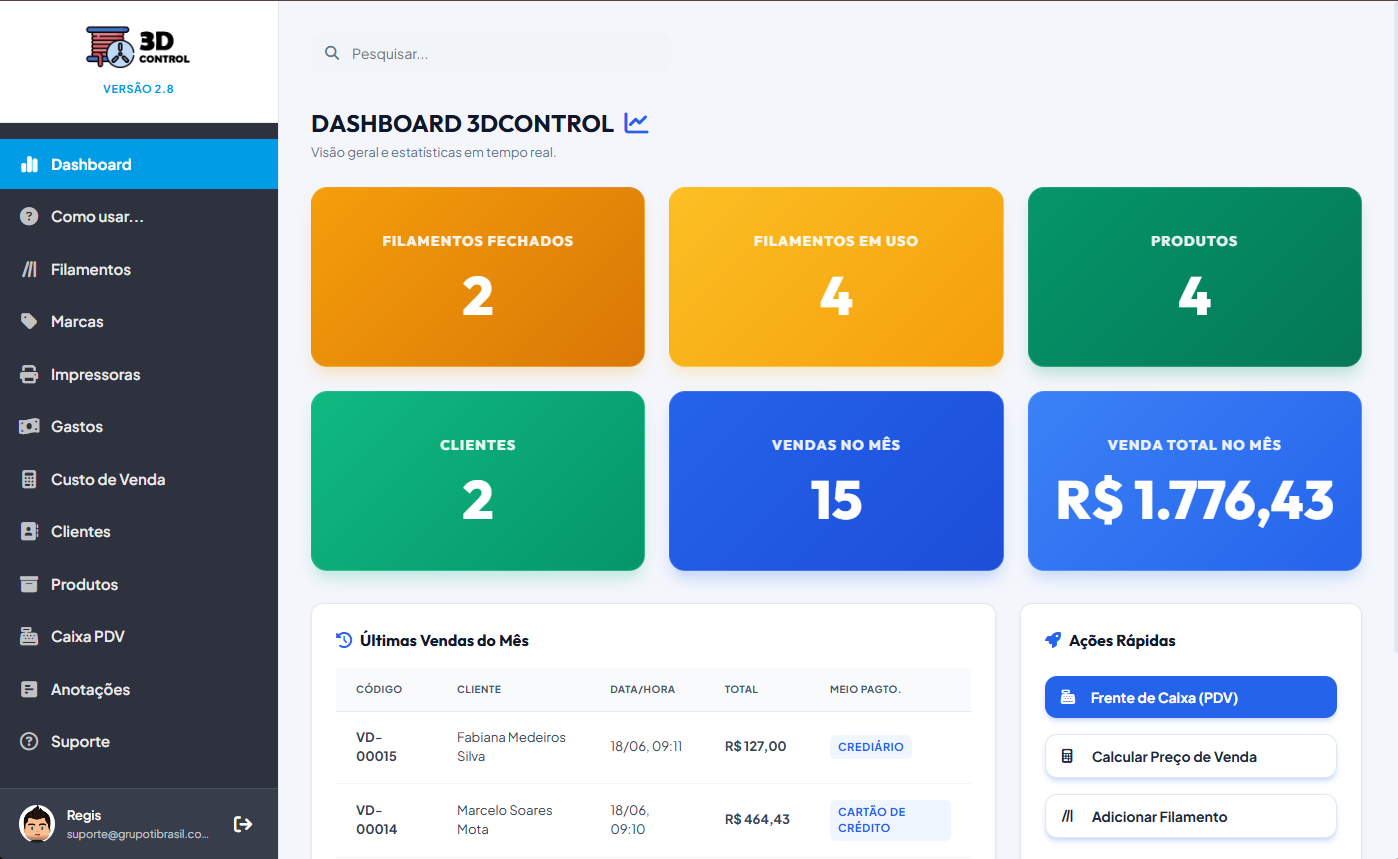This screenshot has width=1398, height=859.
Task: Select the Vendas no Mês card
Action: (x=836, y=481)
